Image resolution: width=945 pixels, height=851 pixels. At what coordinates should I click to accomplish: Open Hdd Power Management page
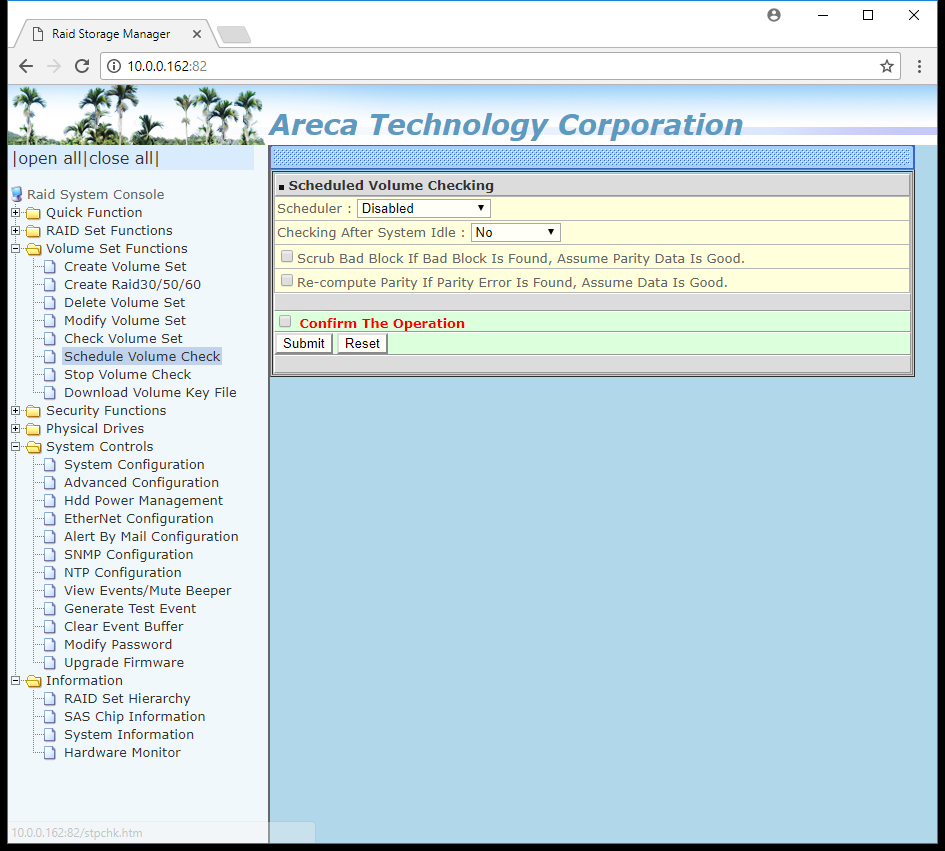143,501
